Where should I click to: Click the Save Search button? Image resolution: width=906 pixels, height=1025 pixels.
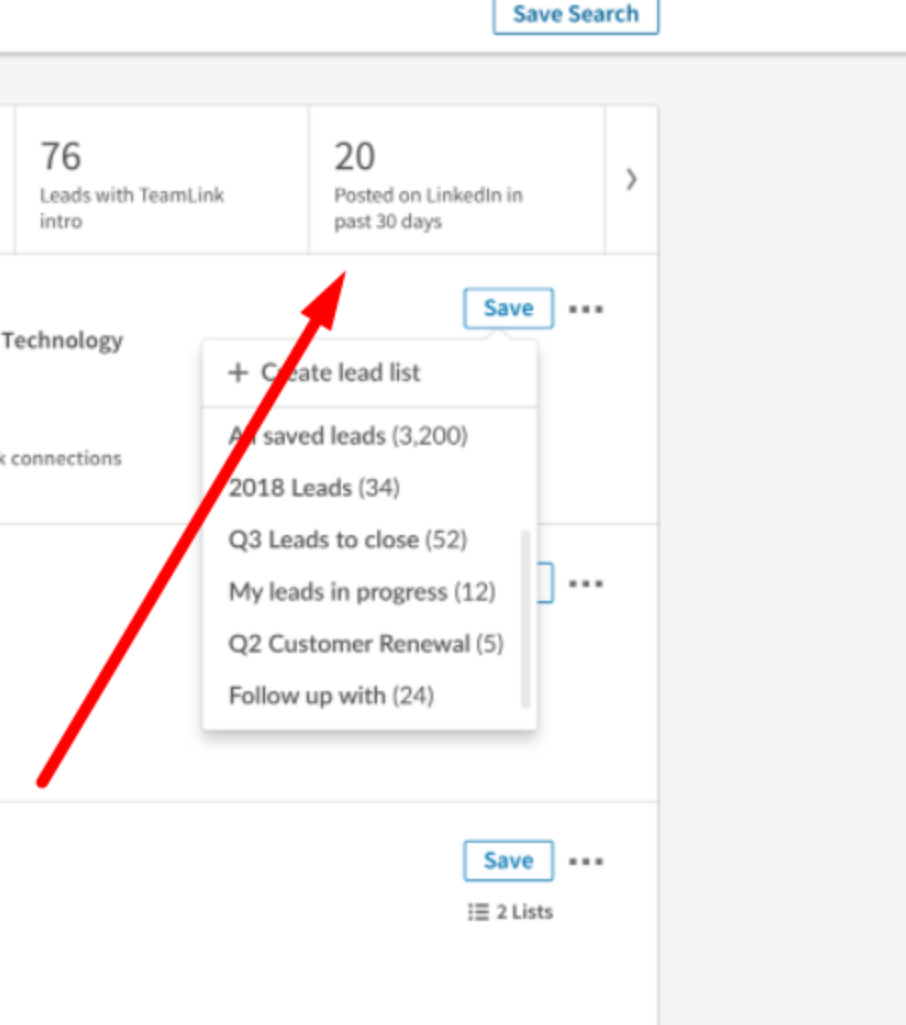pyautogui.click(x=575, y=14)
